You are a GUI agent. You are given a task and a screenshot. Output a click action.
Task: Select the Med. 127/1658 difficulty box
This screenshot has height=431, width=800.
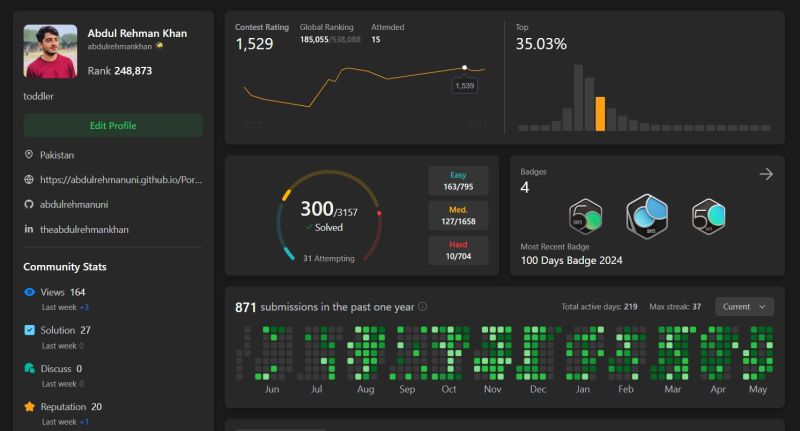pos(458,215)
